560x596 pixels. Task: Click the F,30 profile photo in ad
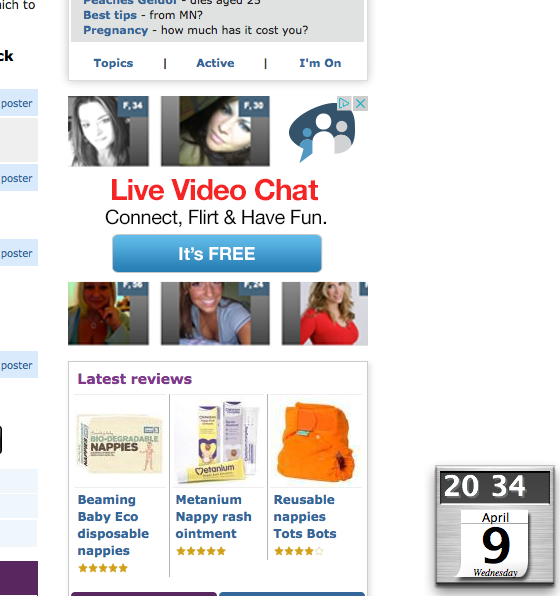(x=215, y=131)
